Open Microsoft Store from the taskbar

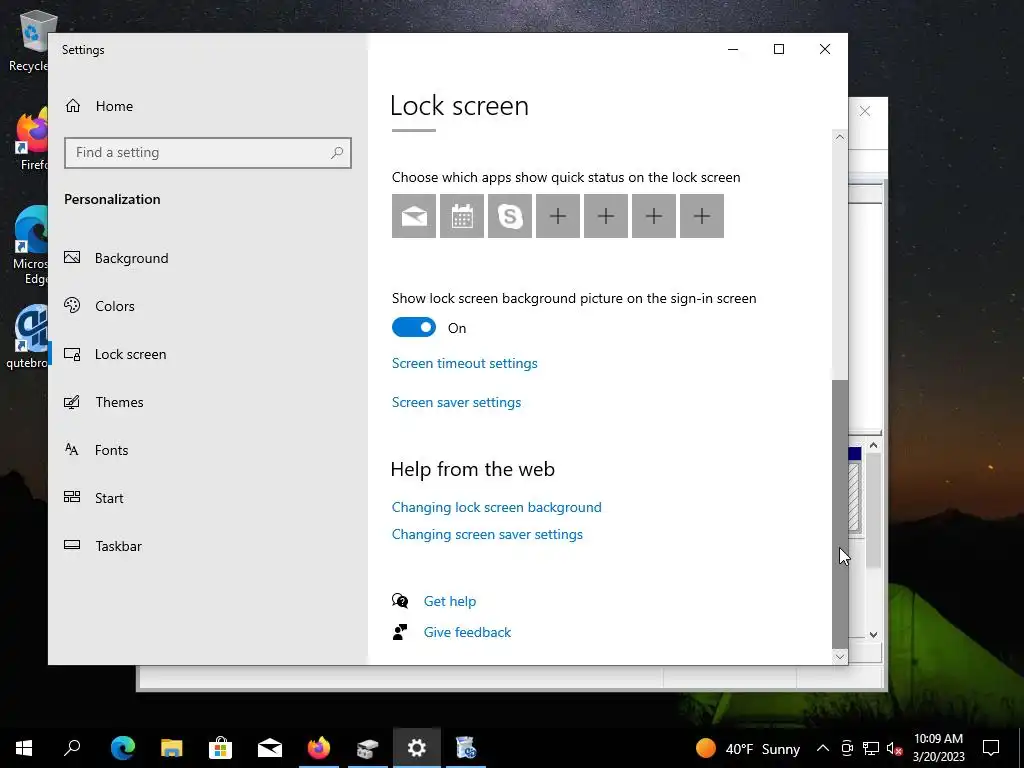point(221,748)
